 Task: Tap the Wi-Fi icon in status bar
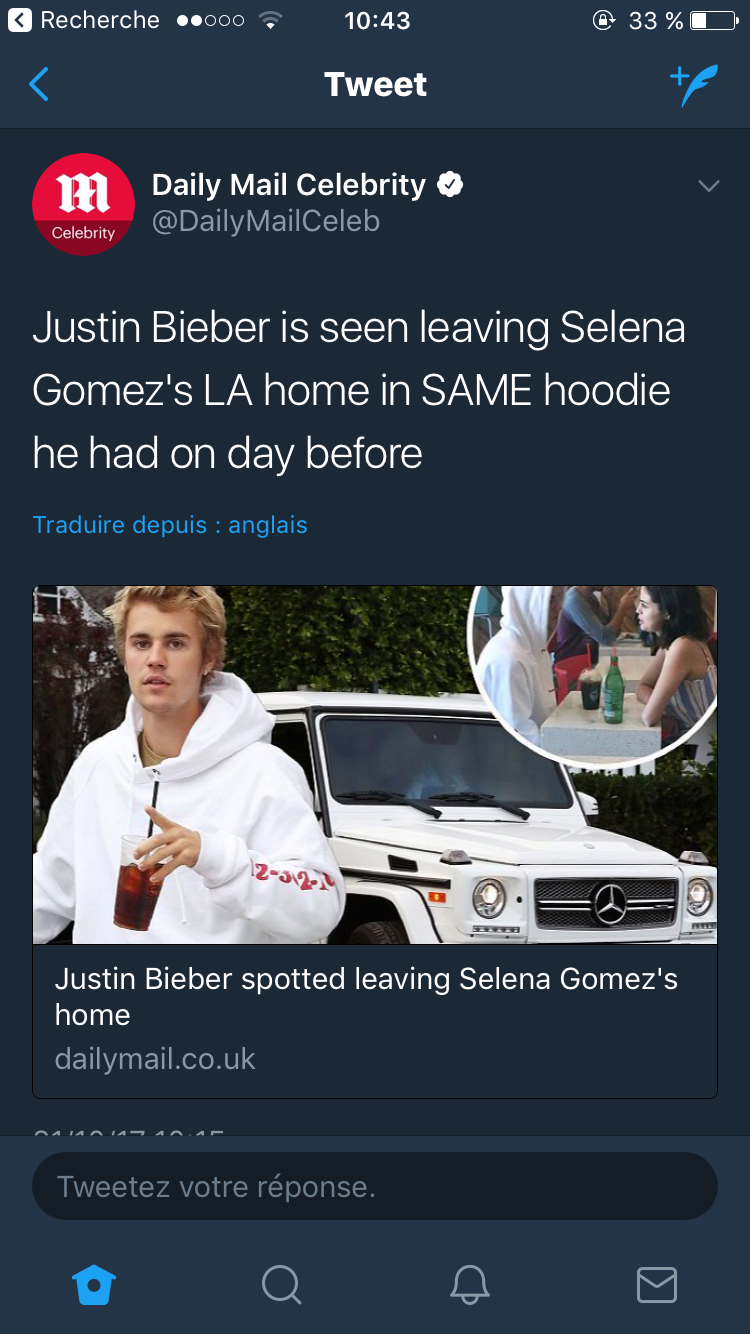[269, 20]
